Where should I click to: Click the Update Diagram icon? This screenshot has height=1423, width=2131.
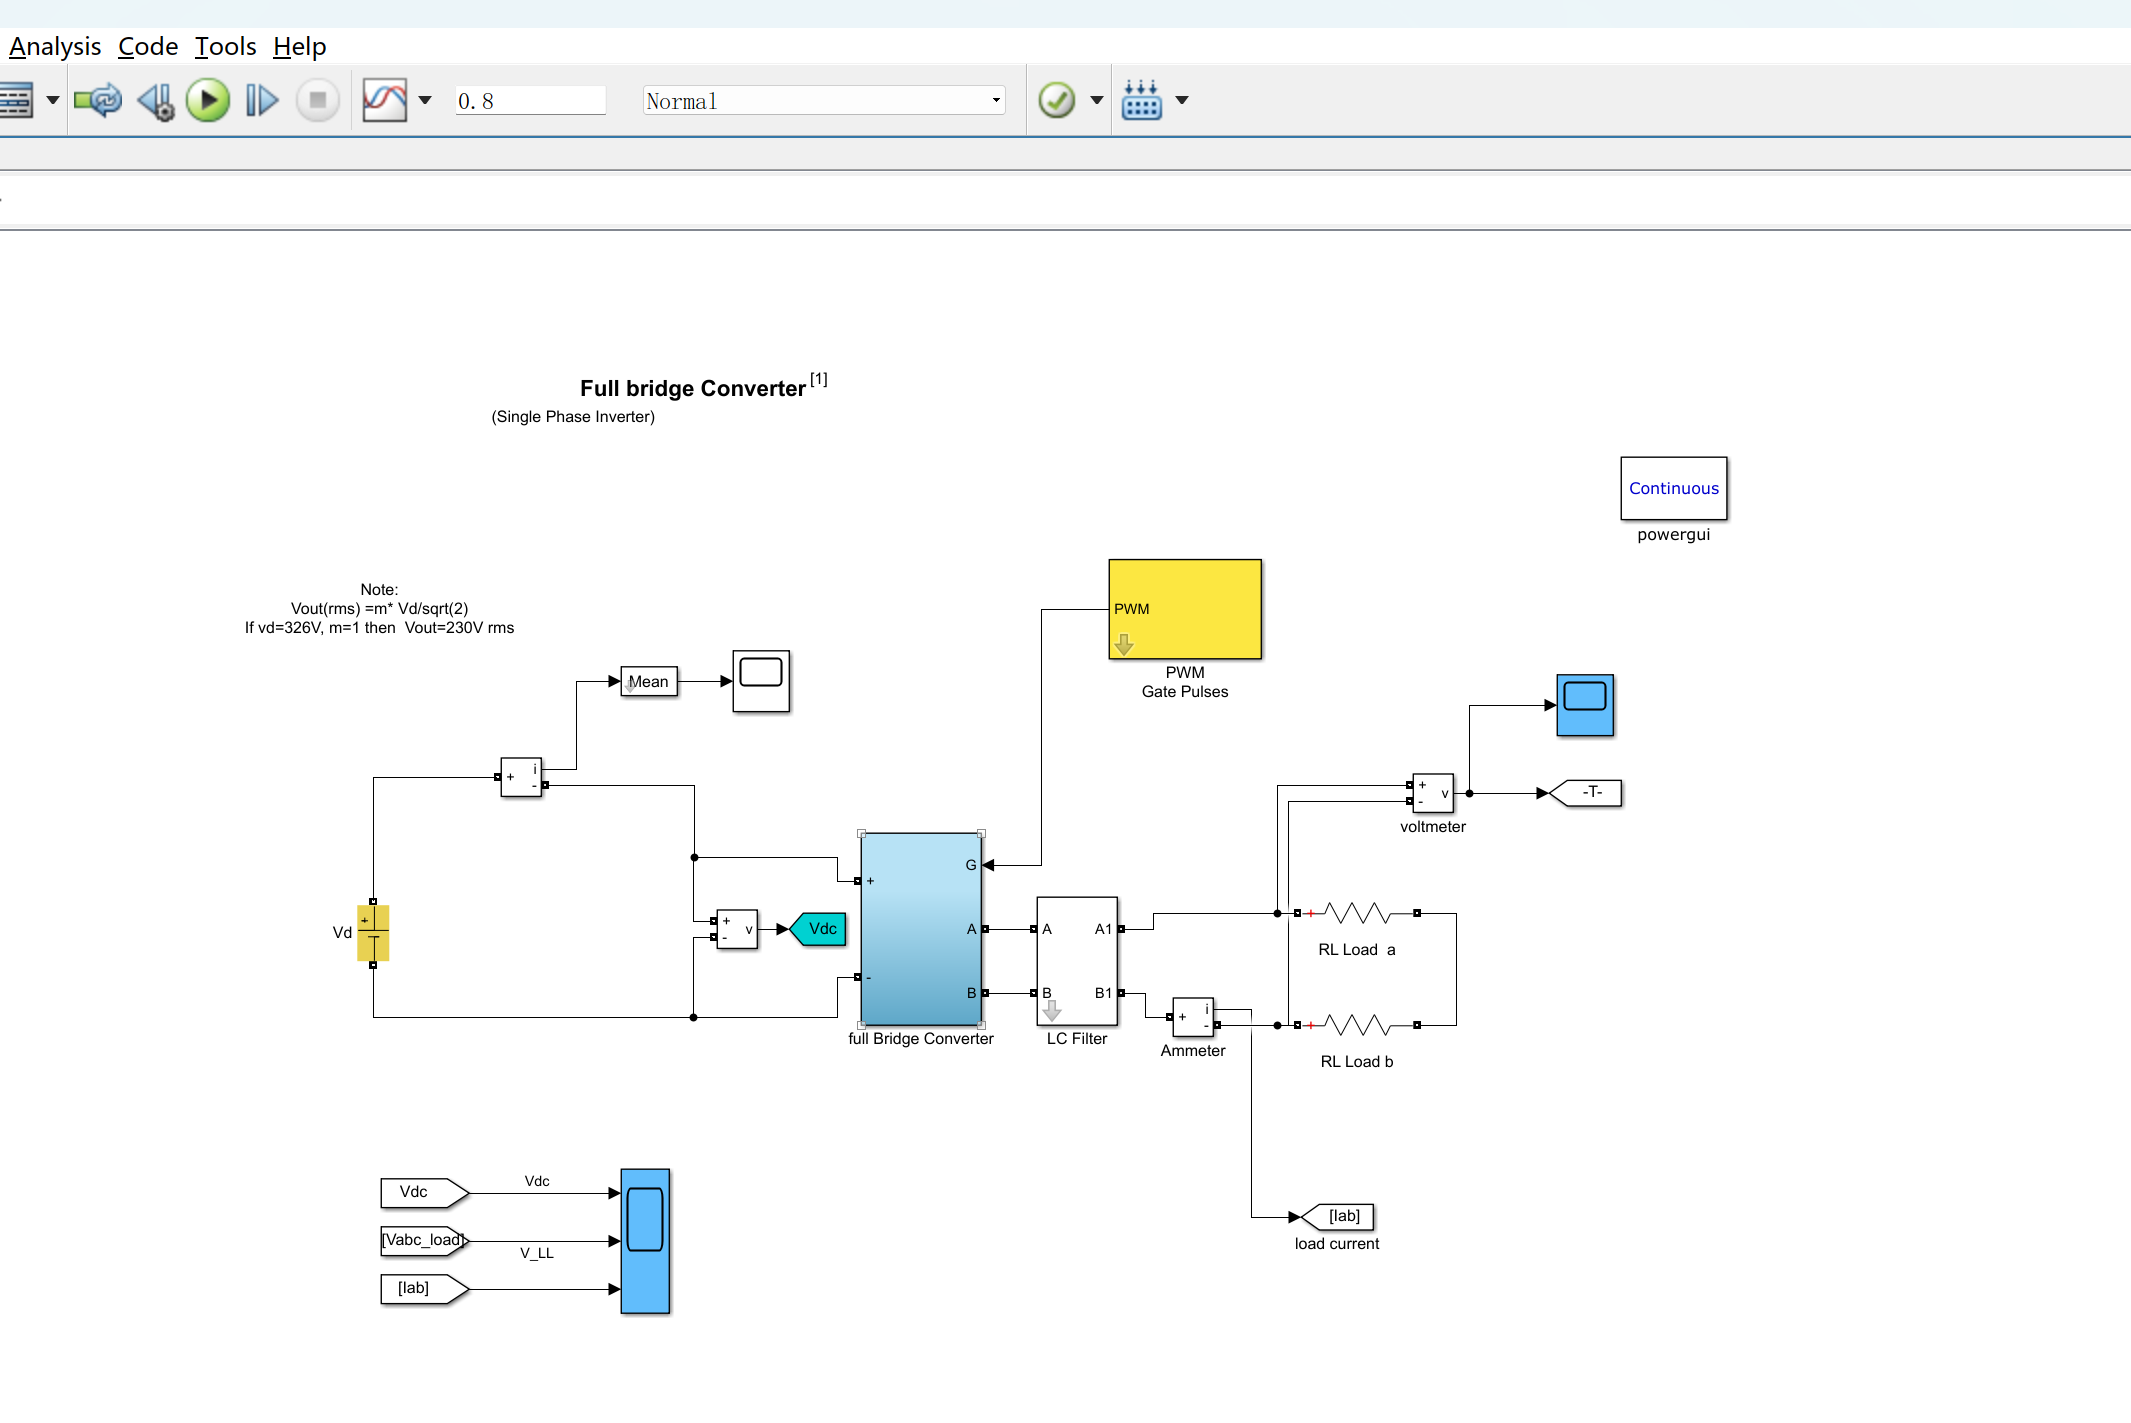click(98, 100)
